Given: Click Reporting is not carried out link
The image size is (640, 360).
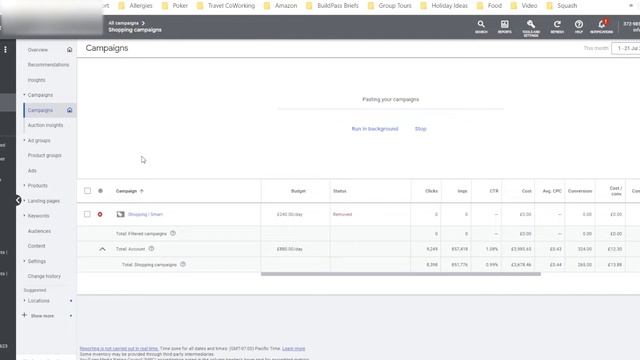Looking at the screenshot, I should coord(119,349).
